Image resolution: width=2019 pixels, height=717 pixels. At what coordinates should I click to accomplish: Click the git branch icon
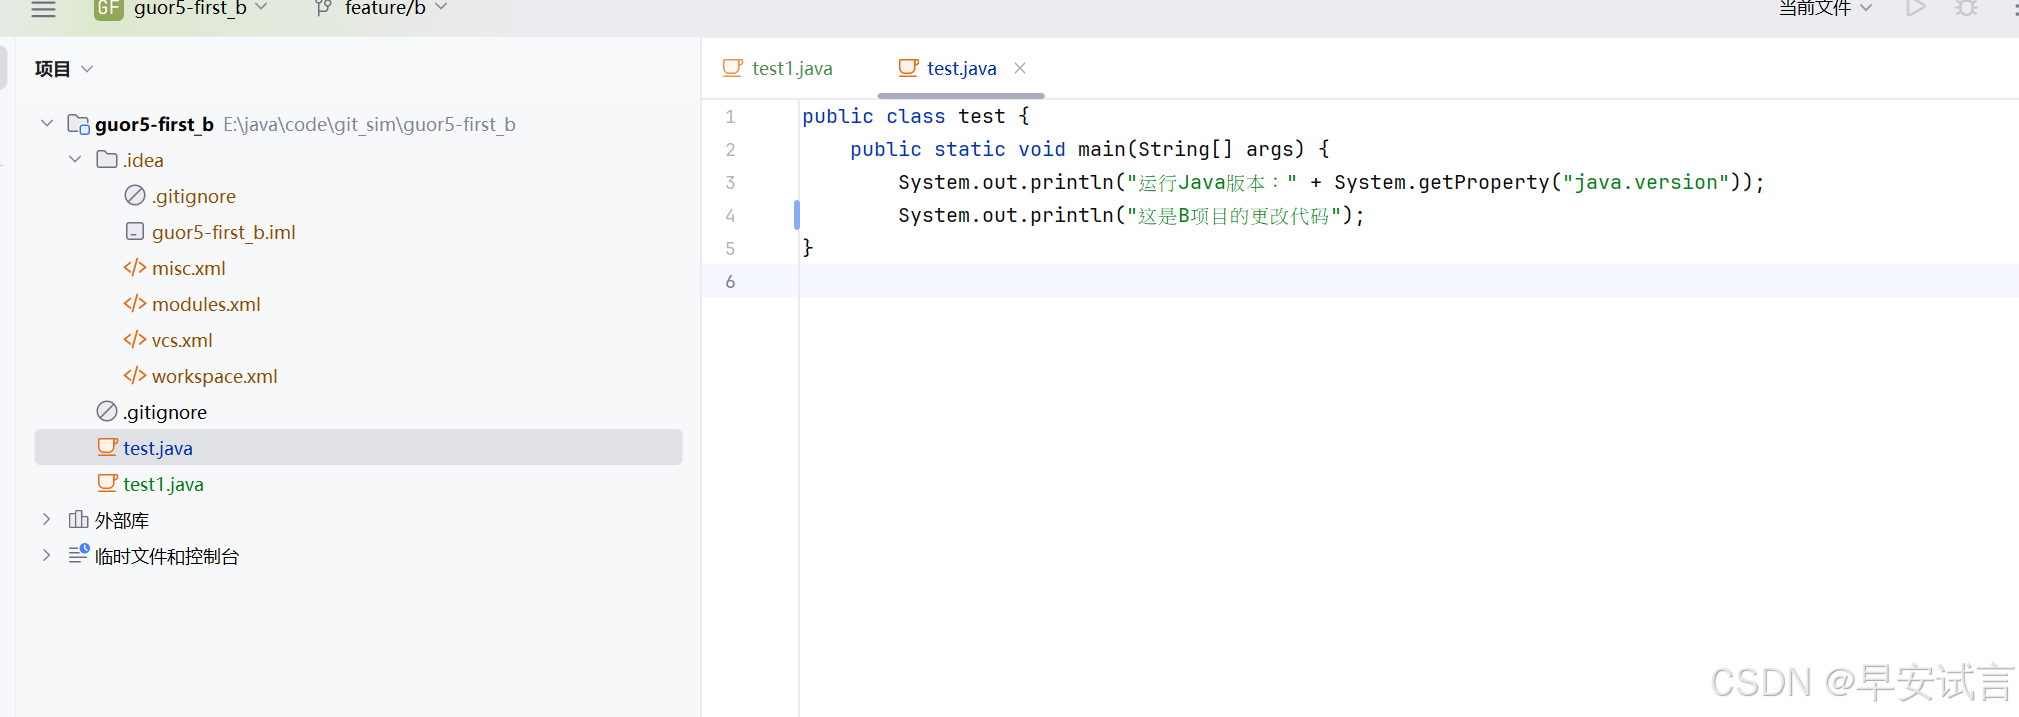(x=323, y=8)
